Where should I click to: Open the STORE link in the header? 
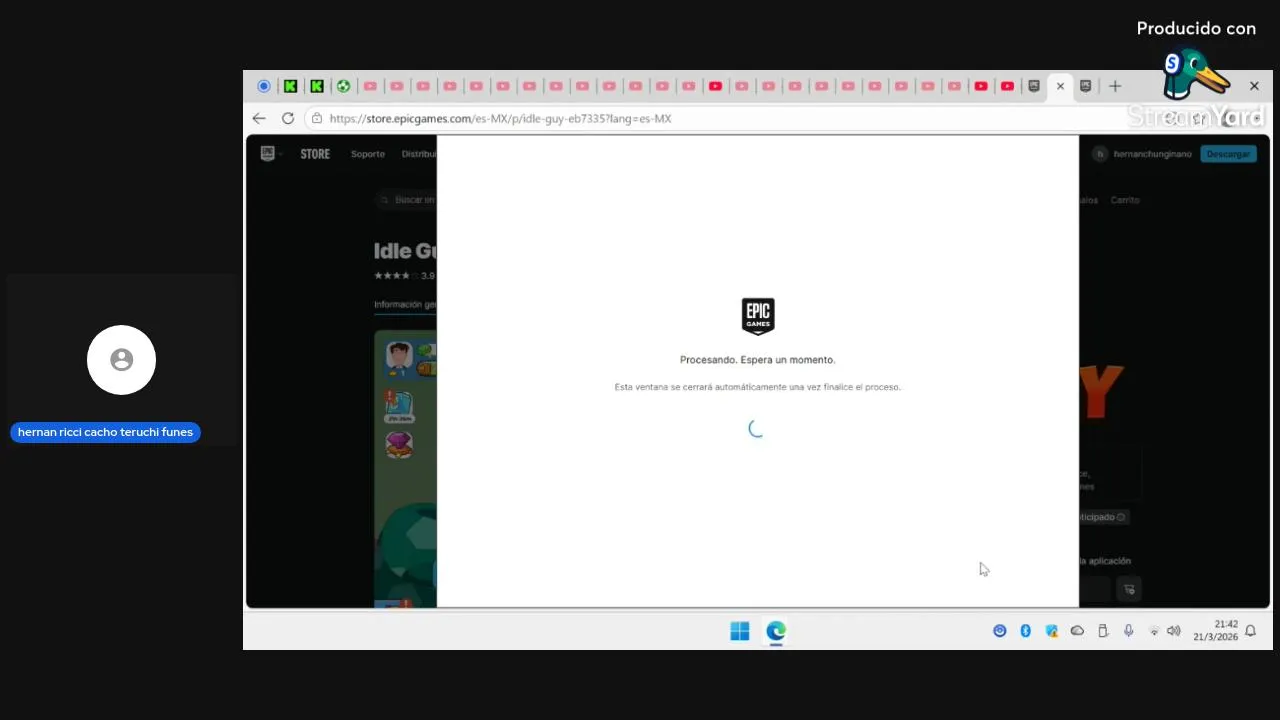pos(315,154)
